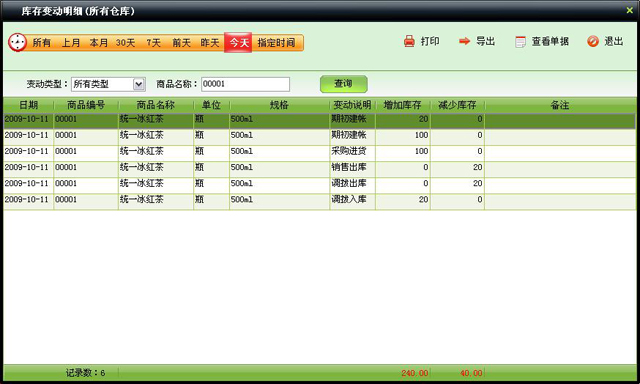
Task: Click the printer icon for 打印
Action: click(409, 41)
